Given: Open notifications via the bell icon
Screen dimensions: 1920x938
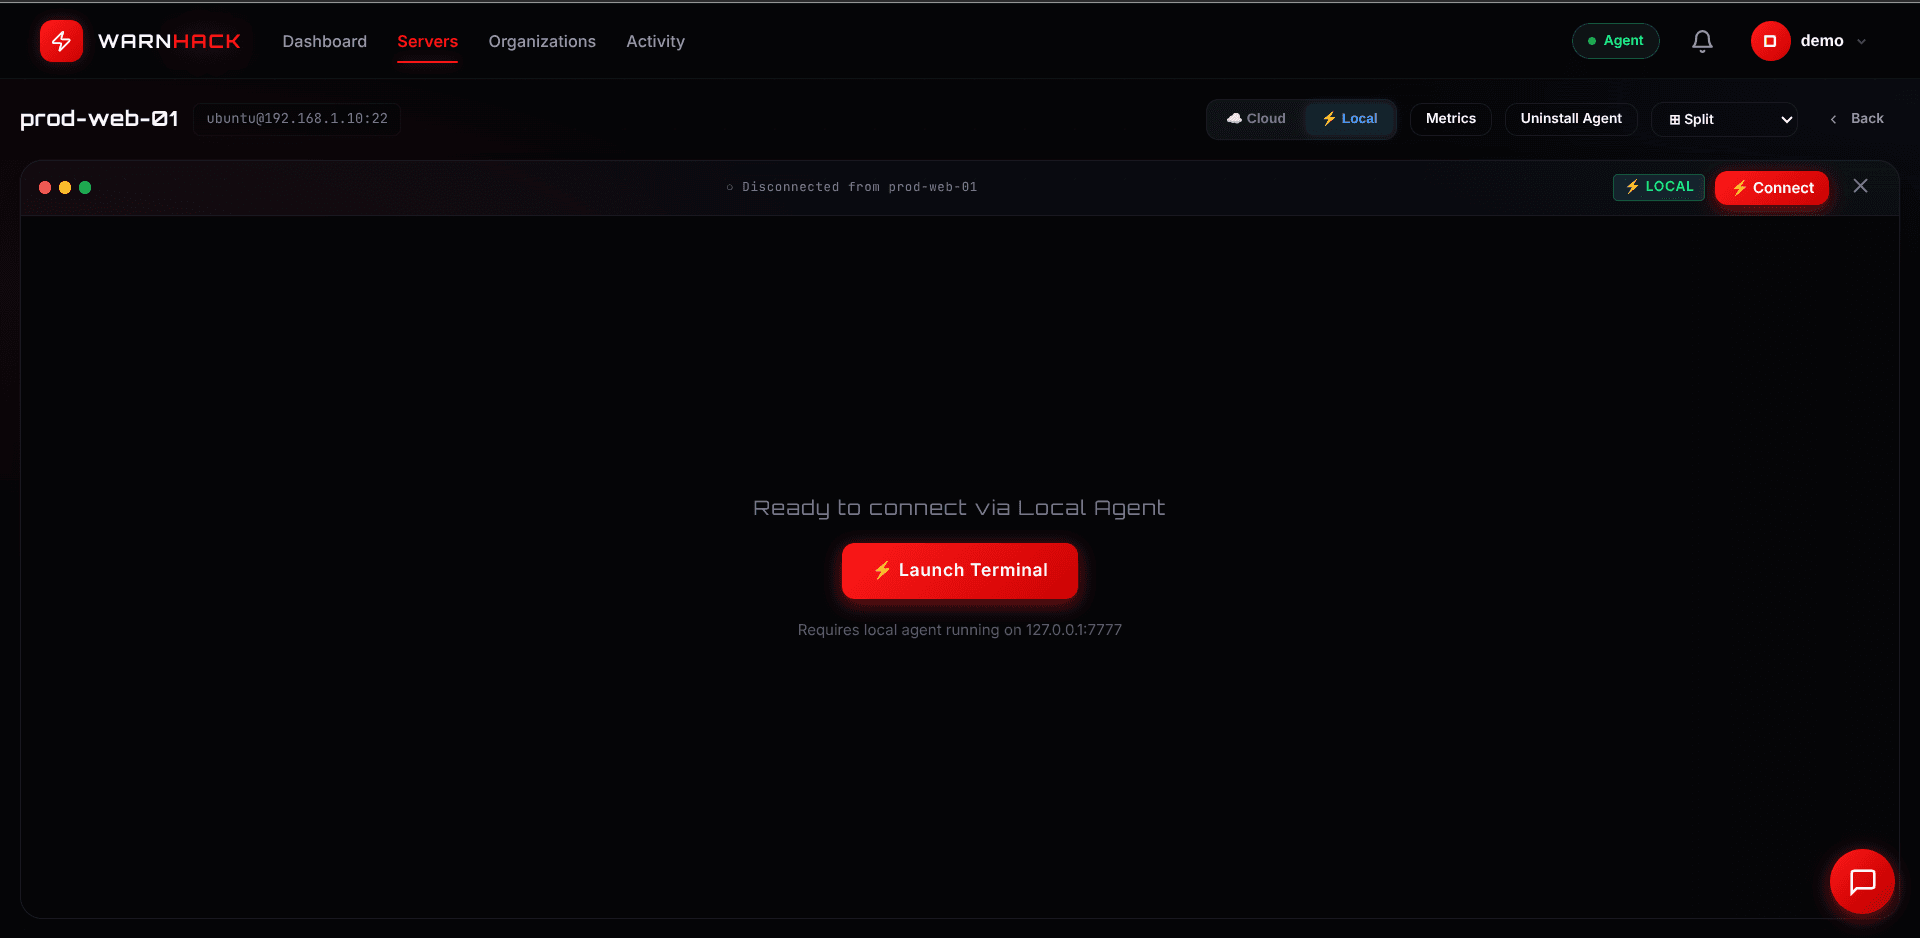Looking at the screenshot, I should [x=1702, y=41].
